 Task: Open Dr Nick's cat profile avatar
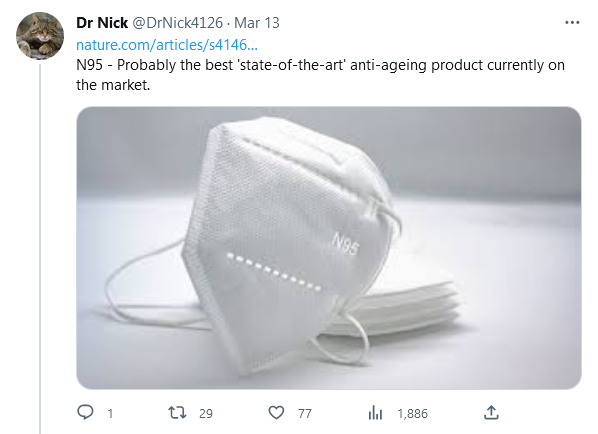[x=40, y=35]
